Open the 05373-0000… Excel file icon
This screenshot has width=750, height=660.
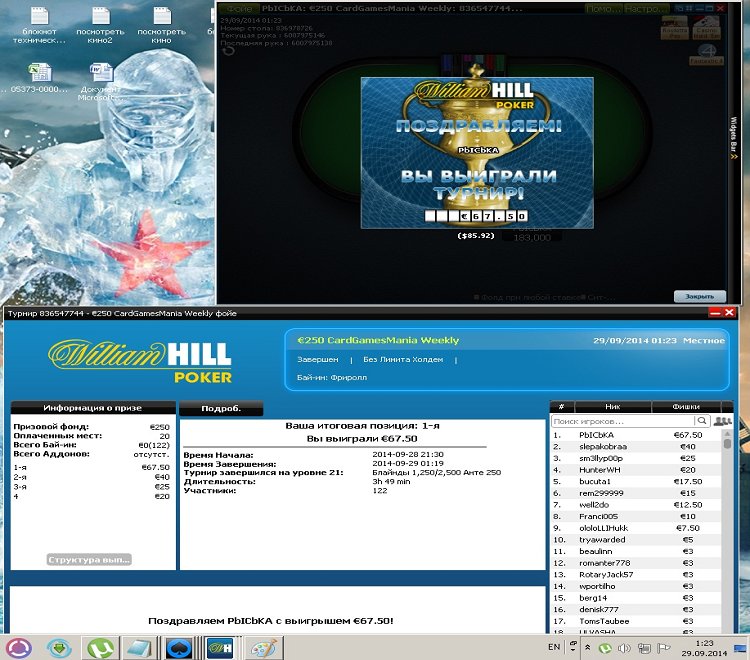pos(39,78)
